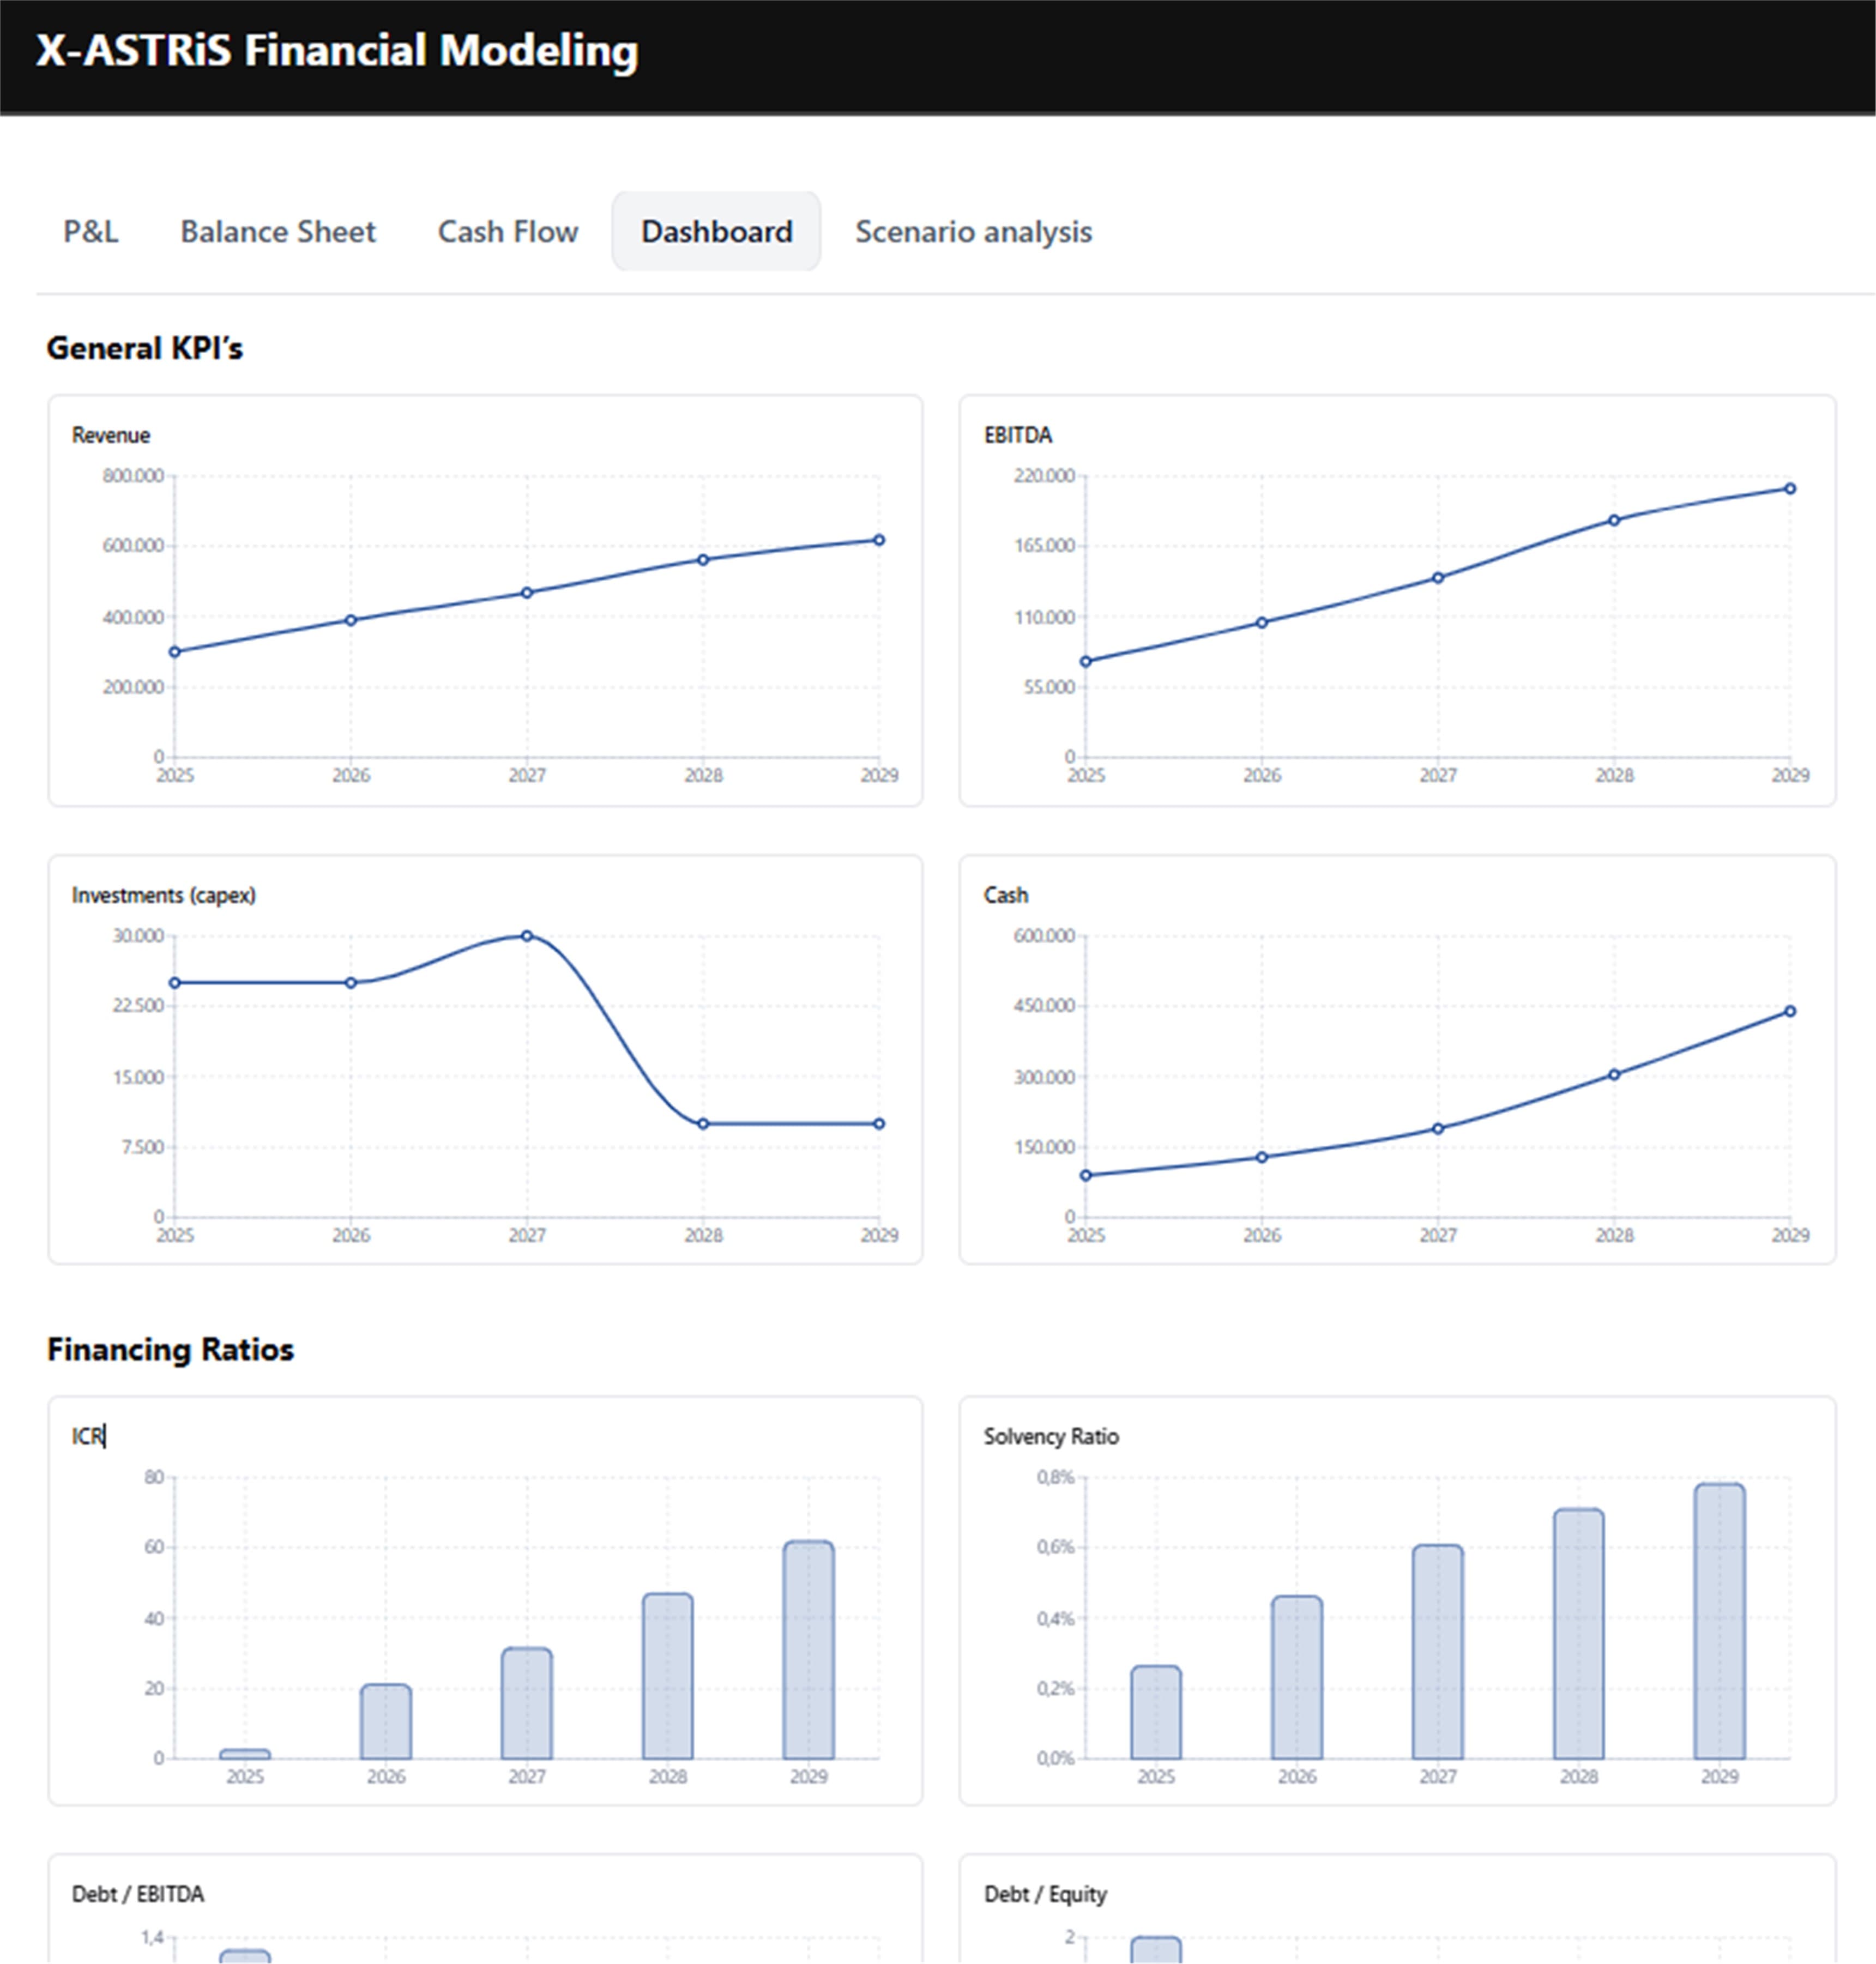Switch to the Cash Flow tab
The height and width of the screenshot is (1964, 1876).
point(506,231)
